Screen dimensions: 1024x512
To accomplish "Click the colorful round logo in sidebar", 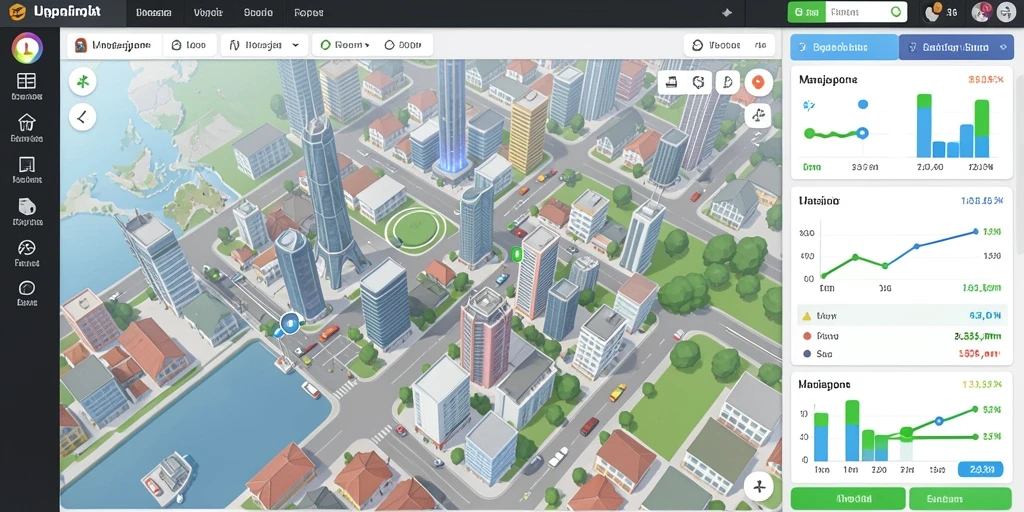I will [27, 48].
